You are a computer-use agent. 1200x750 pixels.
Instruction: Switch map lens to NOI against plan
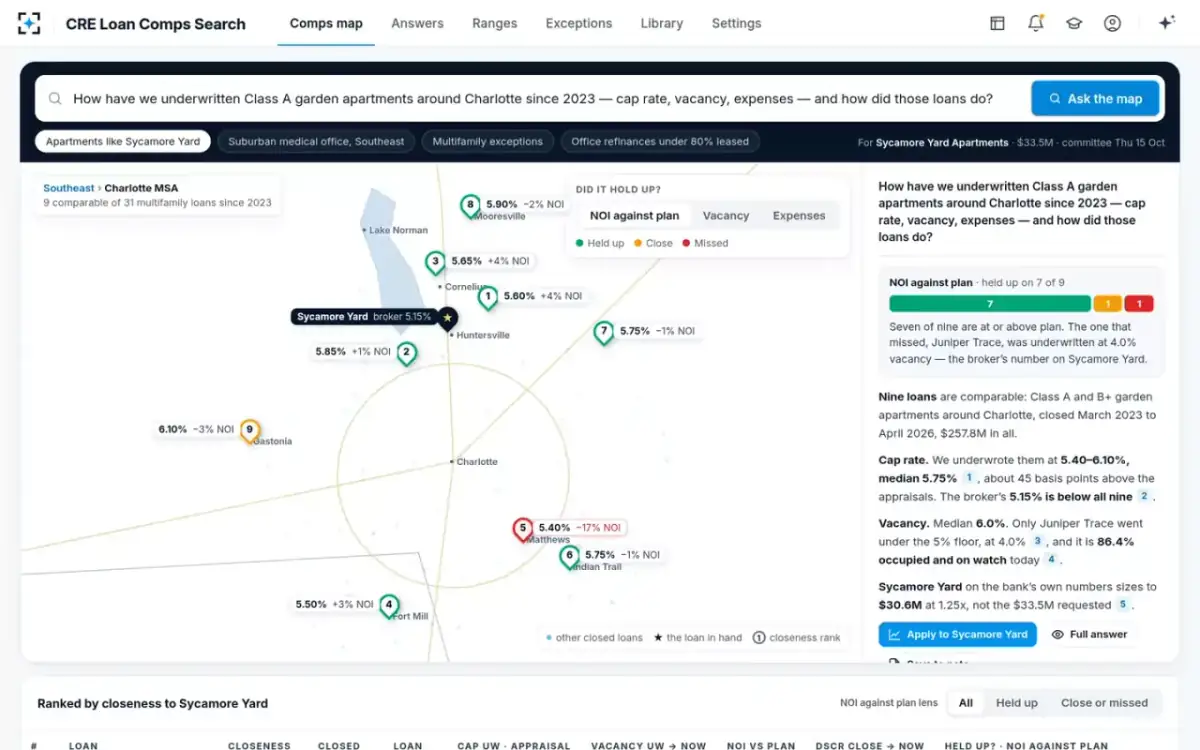coord(634,216)
